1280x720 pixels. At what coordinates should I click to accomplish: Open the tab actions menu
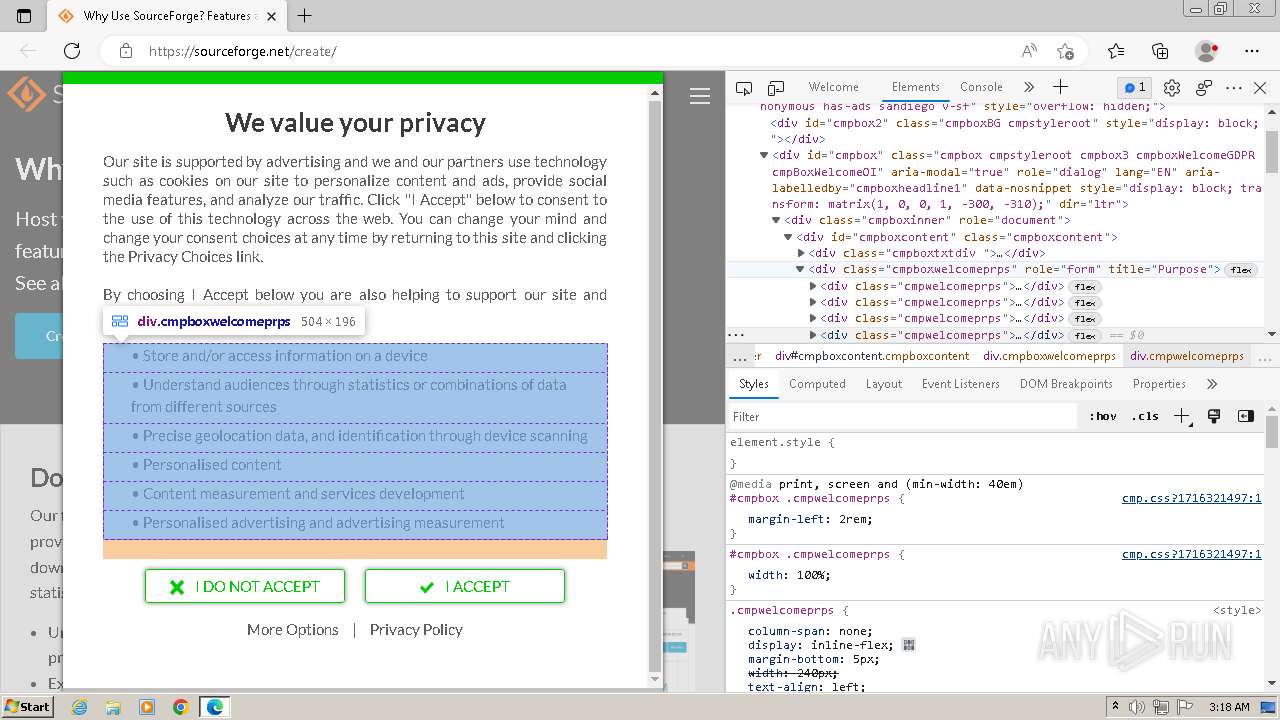pyautogui.click(x=24, y=16)
